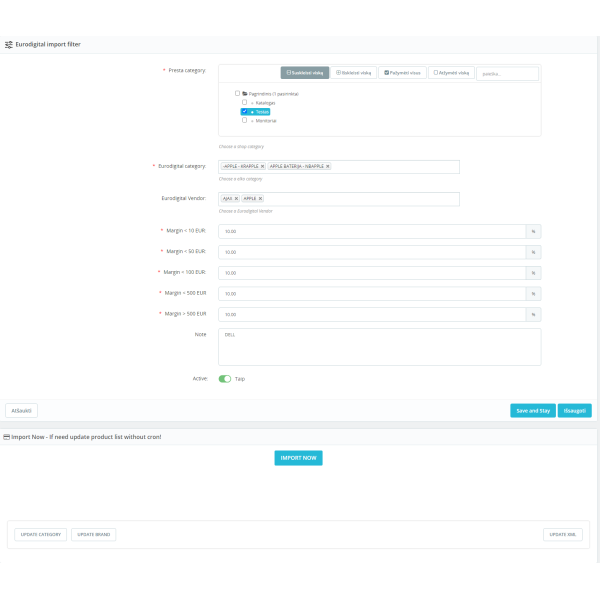Image resolution: width=600 pixels, height=600 pixels.
Task: Click the Margin < 10 EUR input
Action: [x=372, y=232]
